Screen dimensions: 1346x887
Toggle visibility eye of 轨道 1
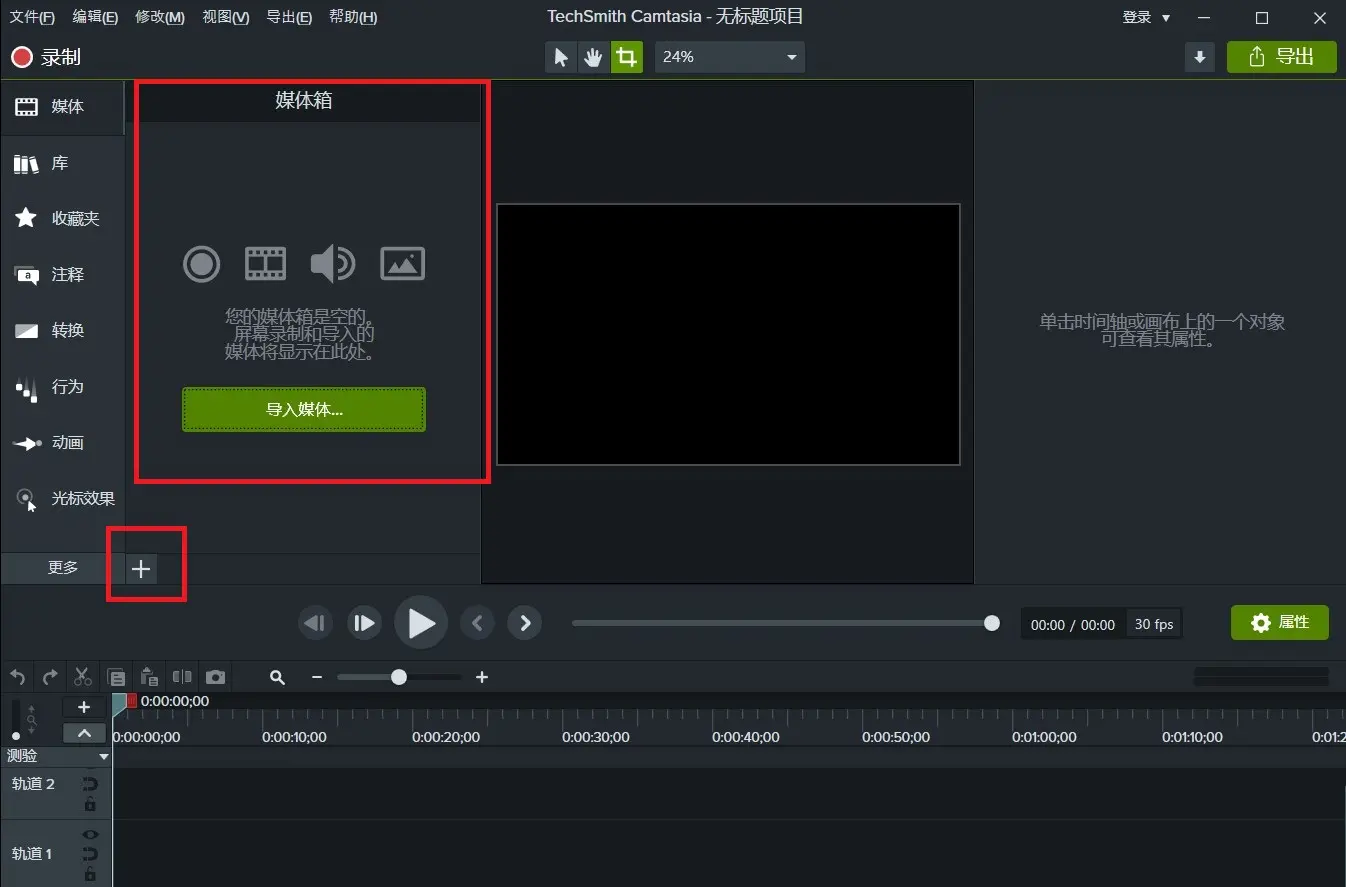[x=90, y=834]
